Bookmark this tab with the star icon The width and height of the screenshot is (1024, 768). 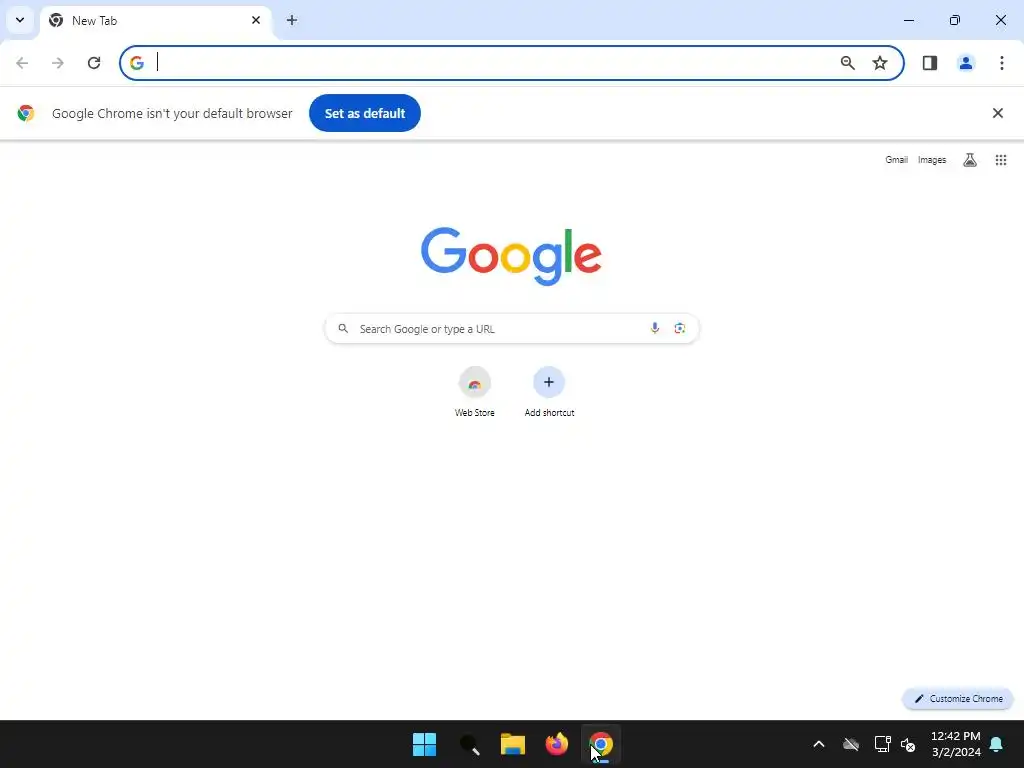(x=880, y=63)
